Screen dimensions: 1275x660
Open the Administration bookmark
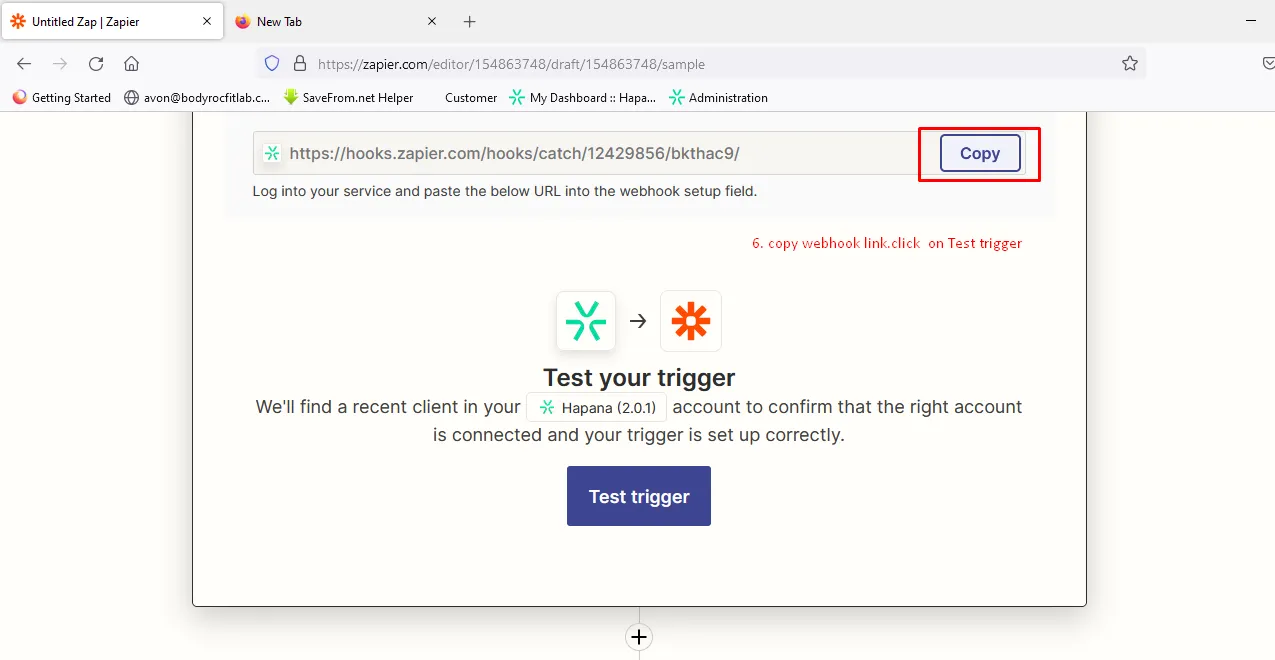(x=718, y=97)
